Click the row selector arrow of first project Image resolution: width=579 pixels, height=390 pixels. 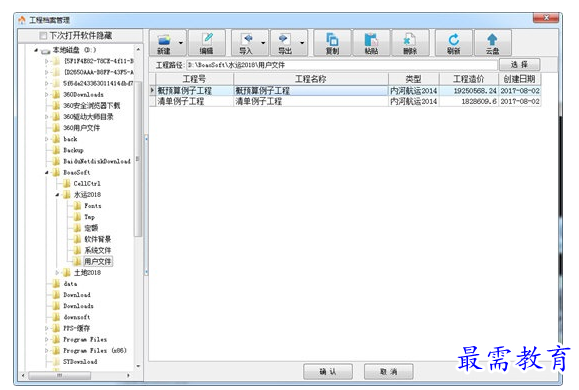coord(152,90)
